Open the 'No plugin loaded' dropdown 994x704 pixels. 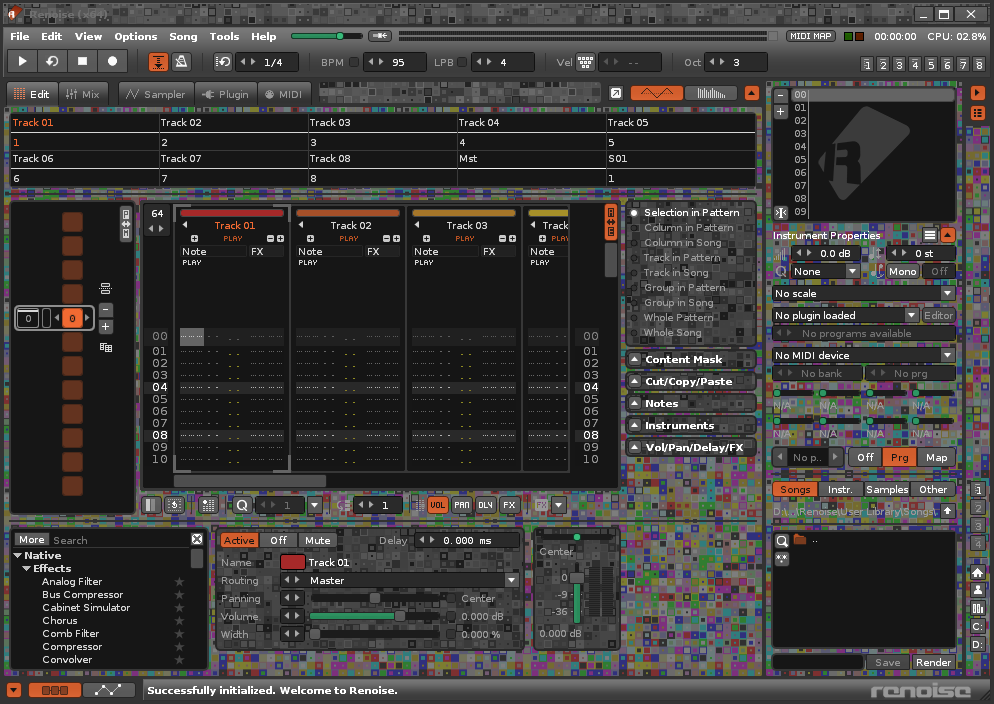[x=846, y=315]
